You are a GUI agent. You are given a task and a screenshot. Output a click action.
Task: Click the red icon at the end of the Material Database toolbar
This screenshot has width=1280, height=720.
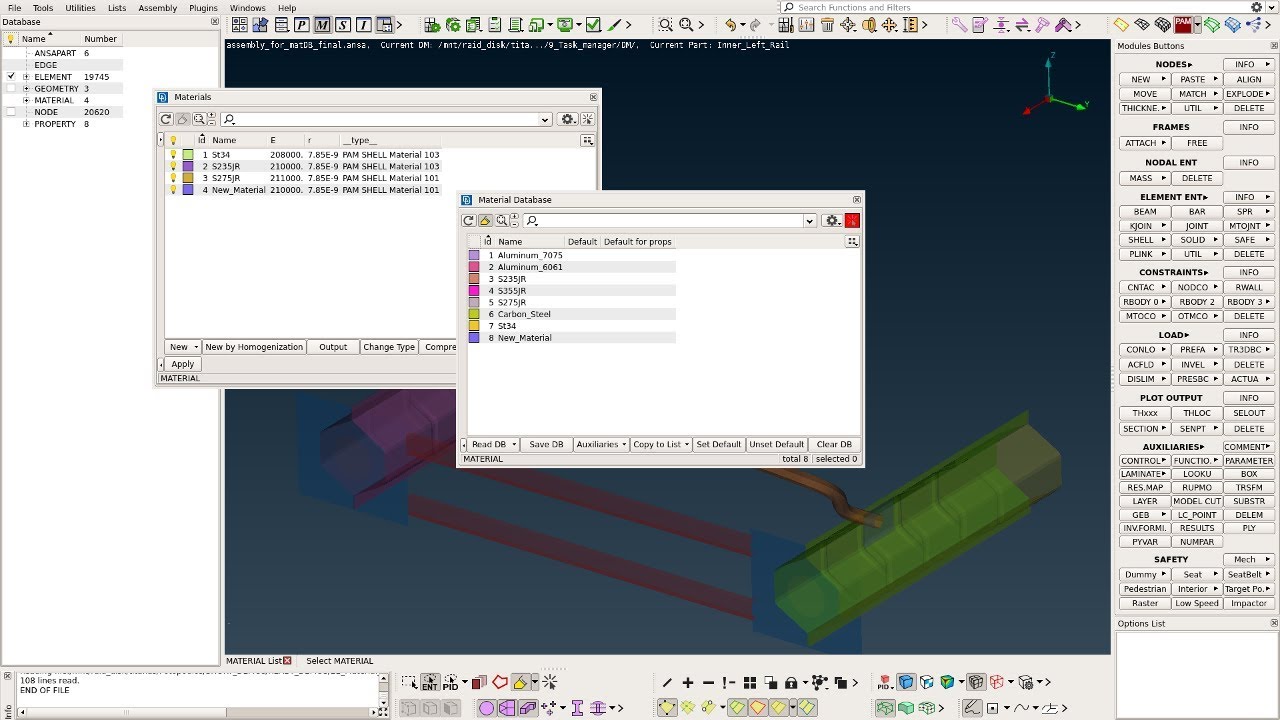[852, 221]
